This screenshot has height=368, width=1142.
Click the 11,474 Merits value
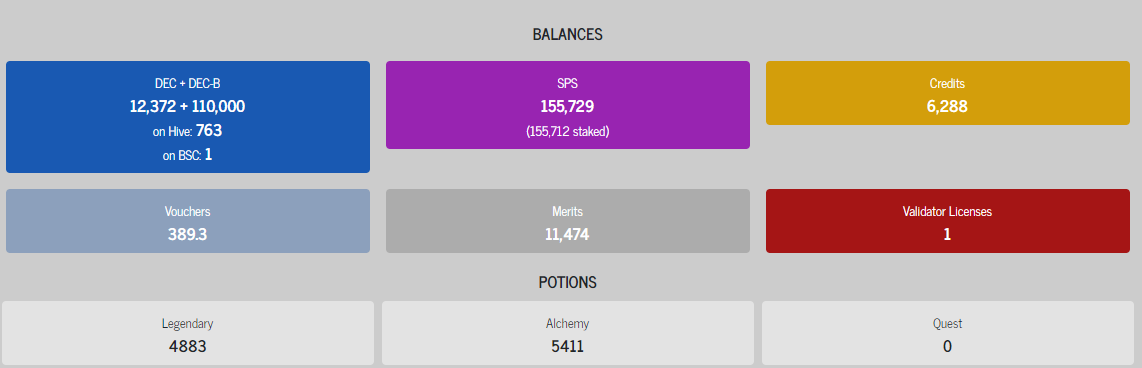pos(567,235)
